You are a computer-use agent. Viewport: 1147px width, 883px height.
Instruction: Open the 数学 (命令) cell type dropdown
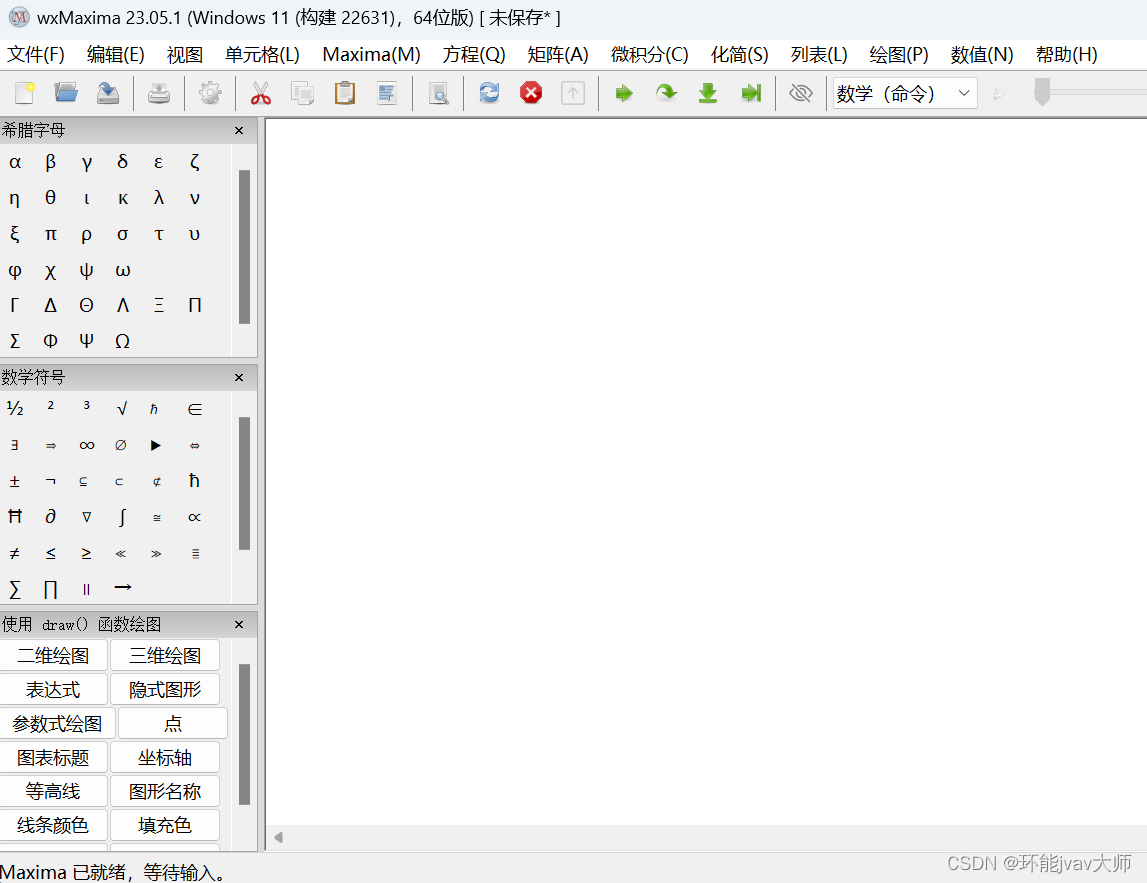[x=905, y=93]
